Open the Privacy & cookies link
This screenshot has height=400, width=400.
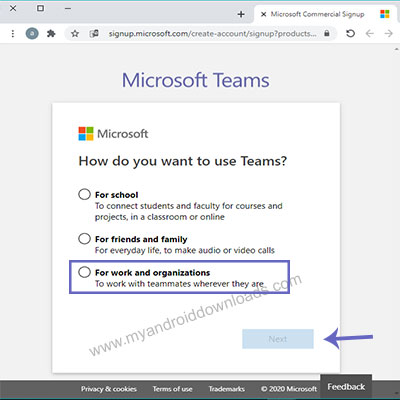(109, 389)
